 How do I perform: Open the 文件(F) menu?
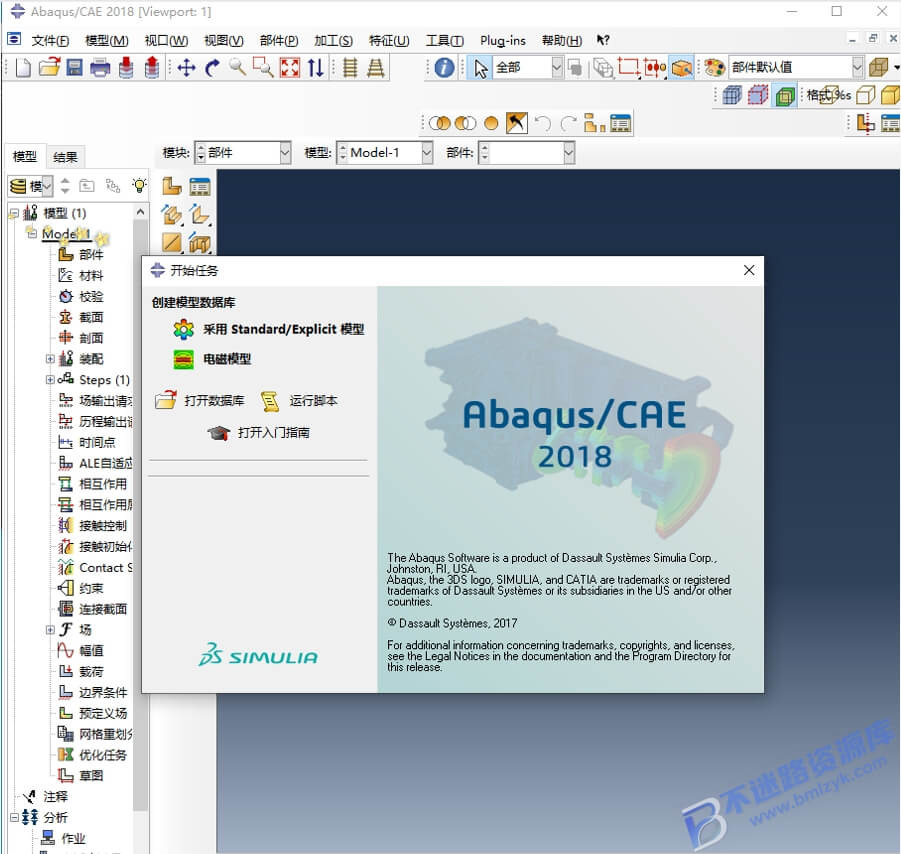(50, 40)
